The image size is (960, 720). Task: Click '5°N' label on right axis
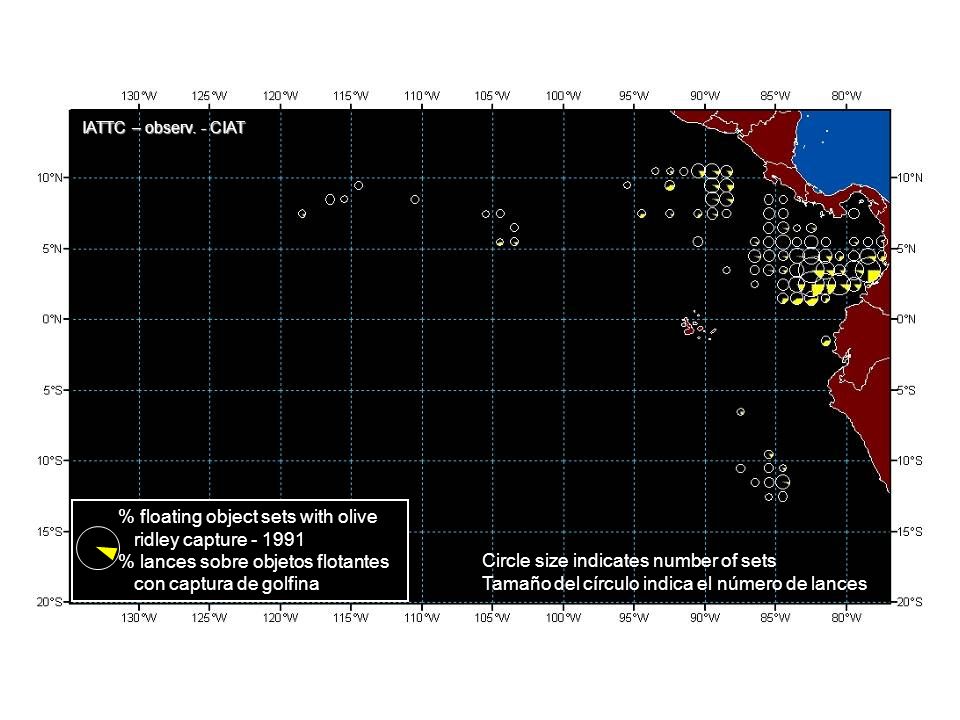point(906,249)
